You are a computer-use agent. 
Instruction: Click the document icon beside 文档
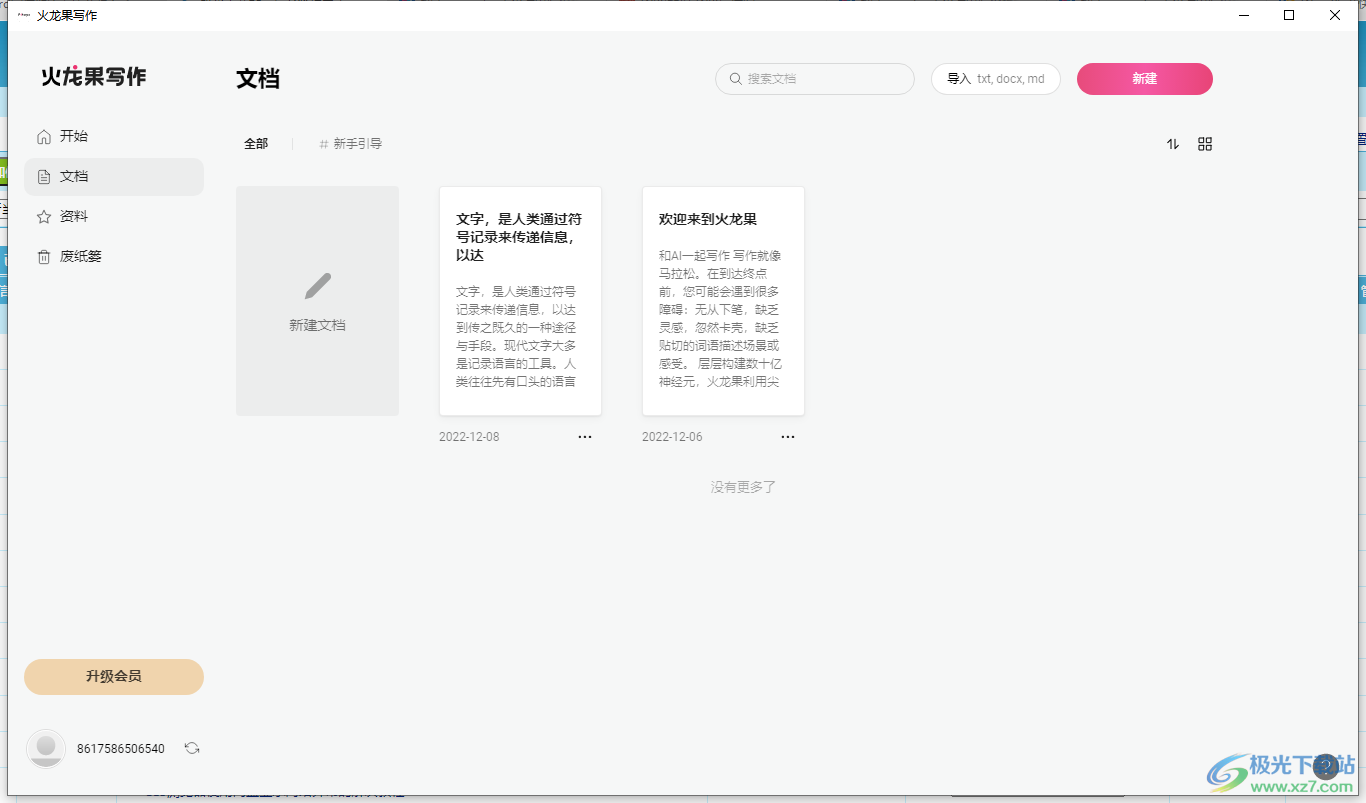[x=44, y=176]
